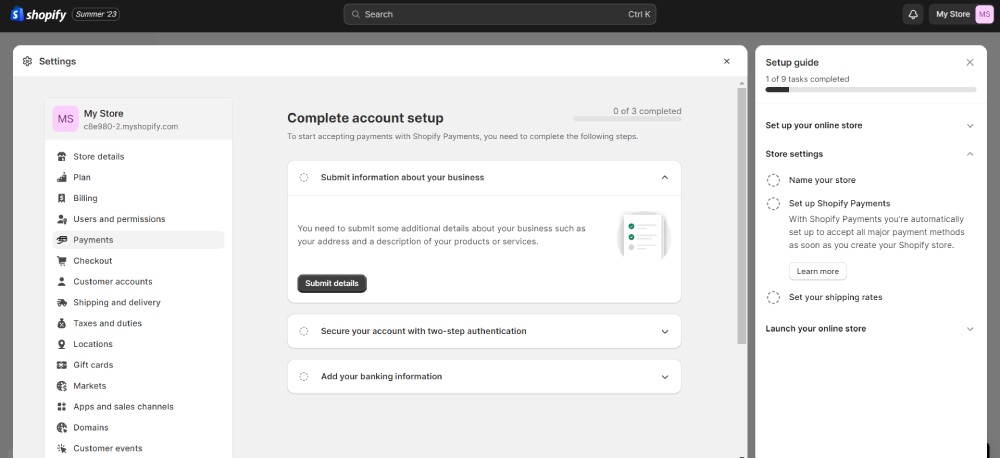
Task: Click the Customer accounts person icon
Action: click(62, 281)
